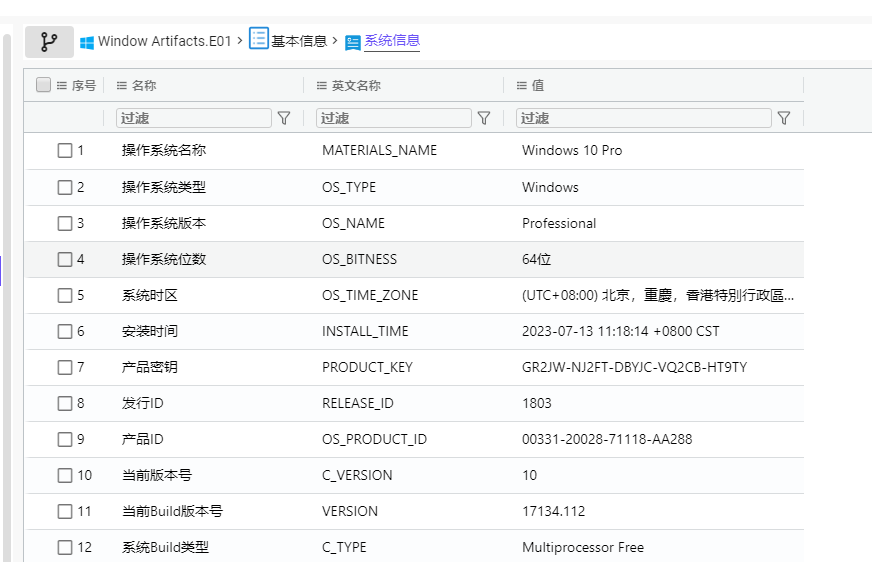Select the OS_BITNESS cell
Screen dimensions: 872x562
359,260
